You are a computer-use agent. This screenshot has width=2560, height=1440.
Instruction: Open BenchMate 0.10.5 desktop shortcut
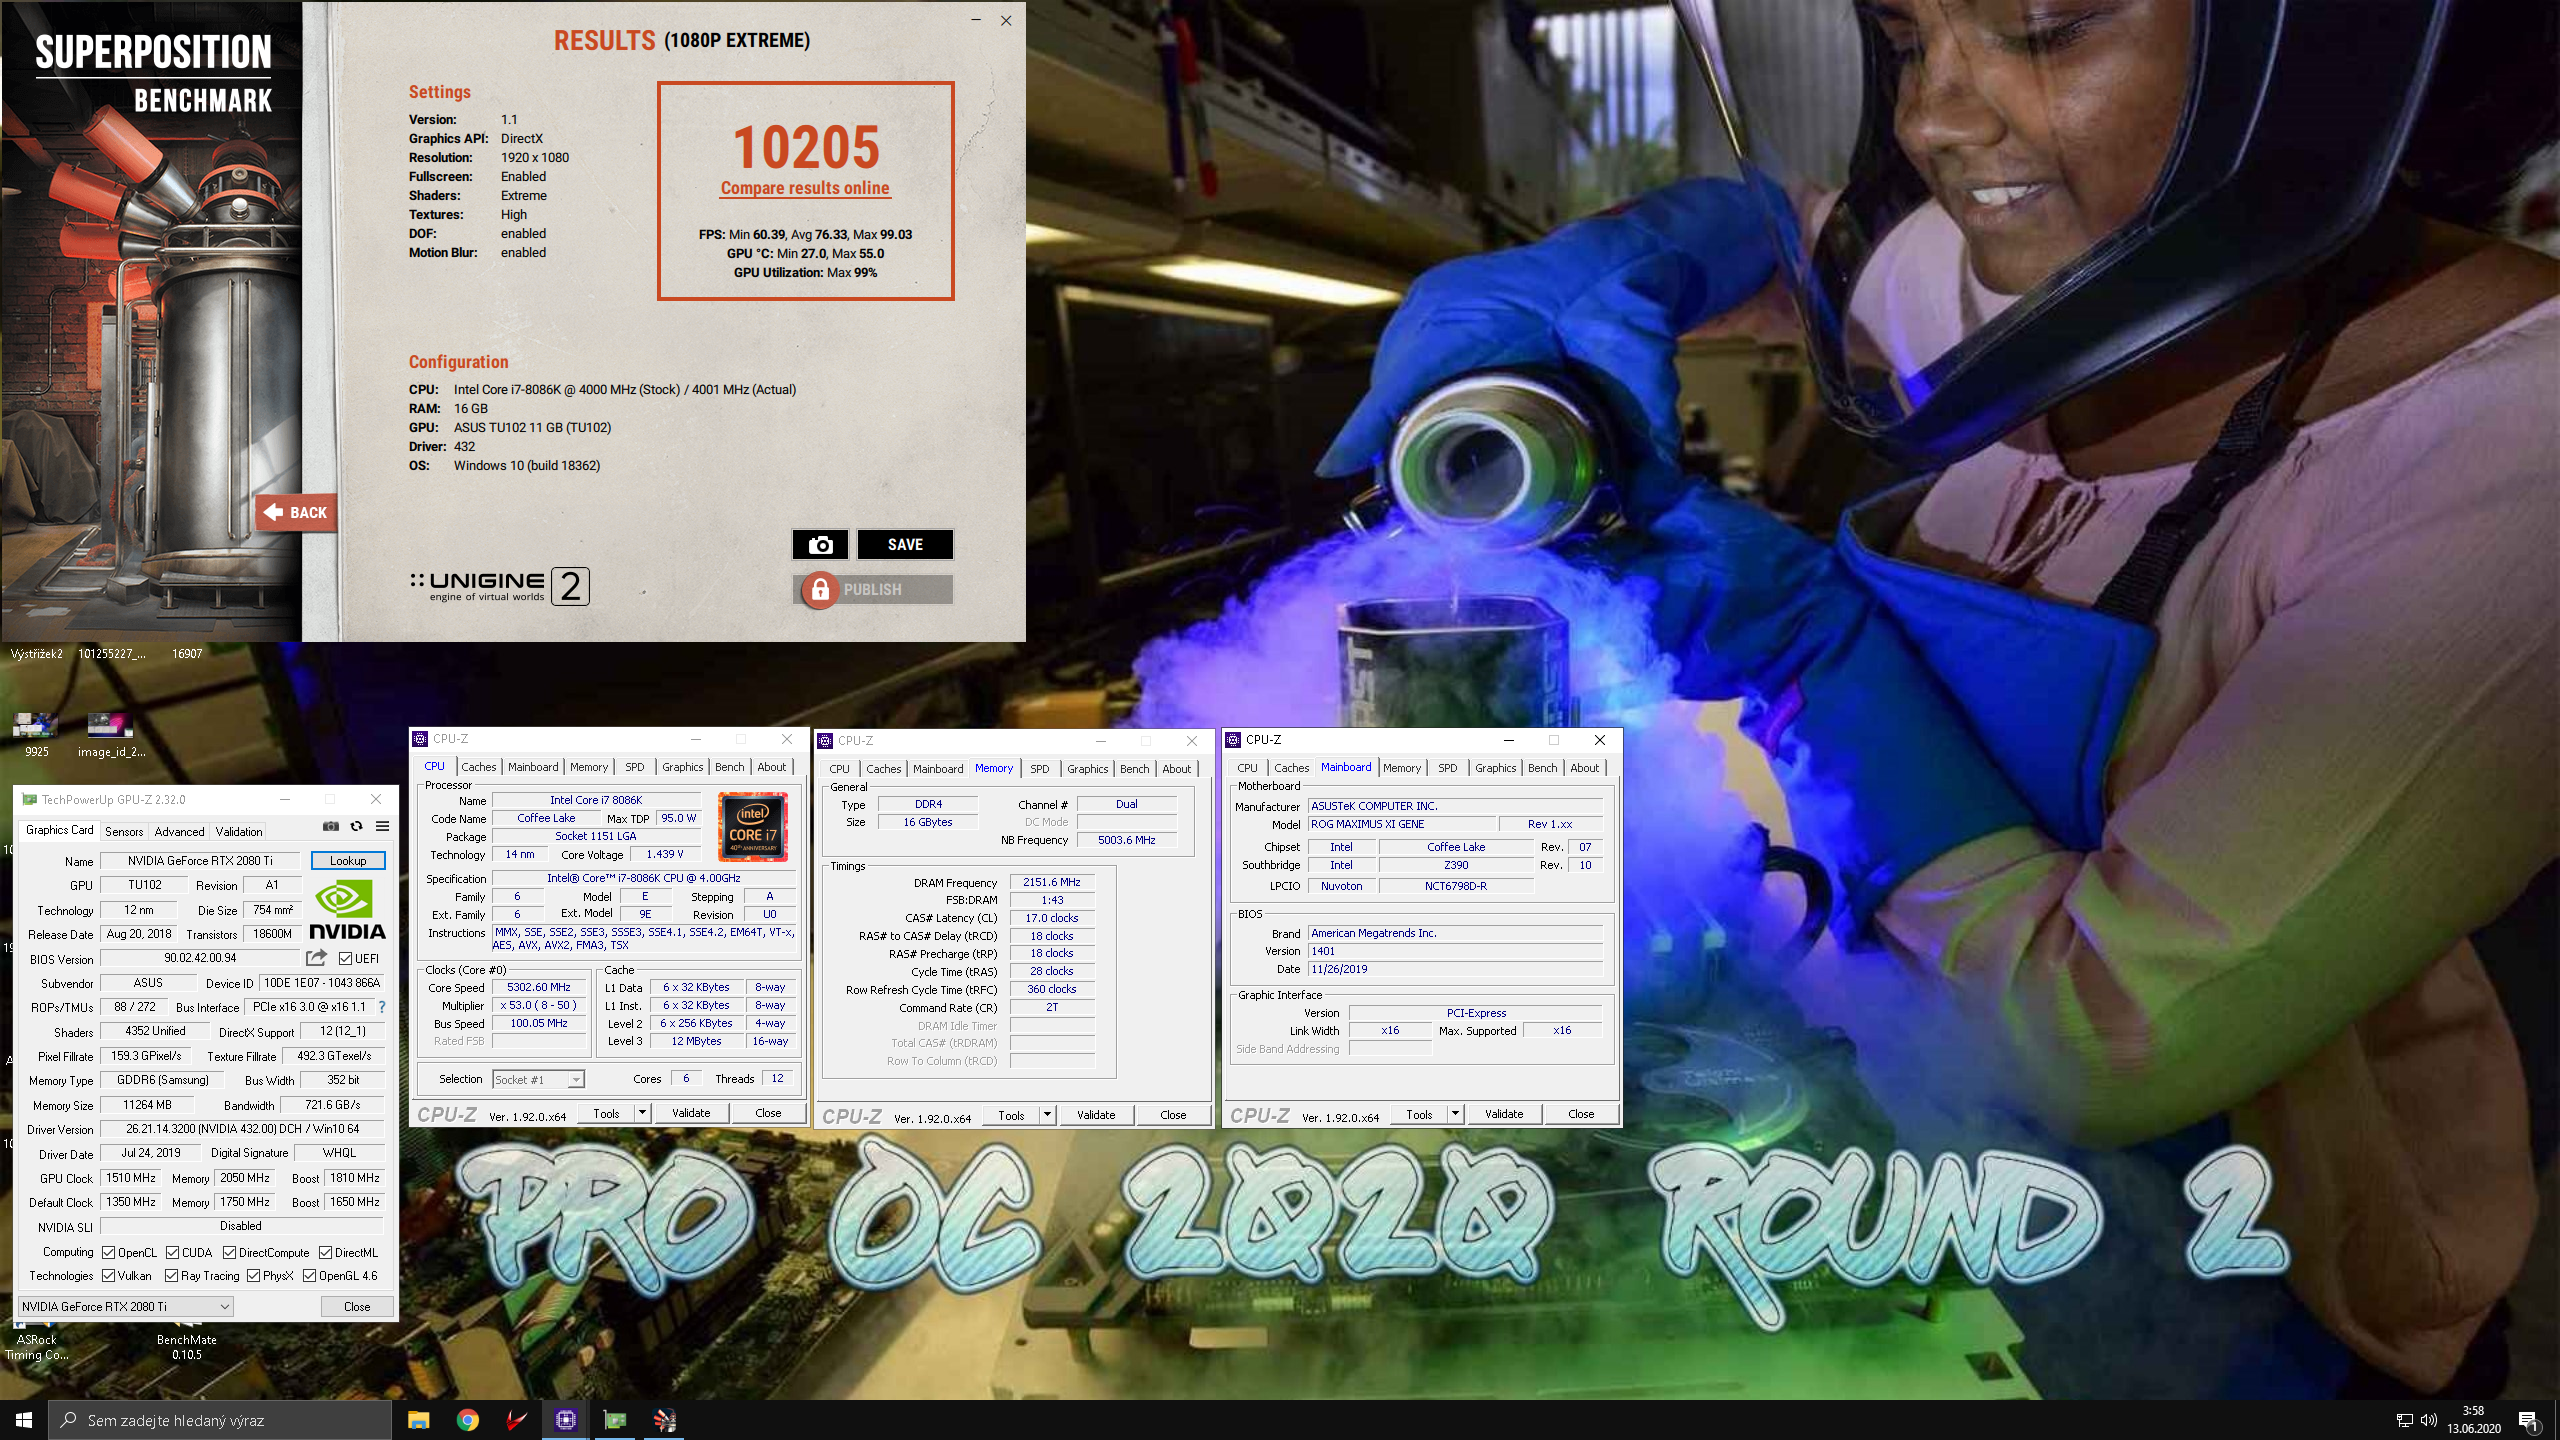coord(187,1347)
